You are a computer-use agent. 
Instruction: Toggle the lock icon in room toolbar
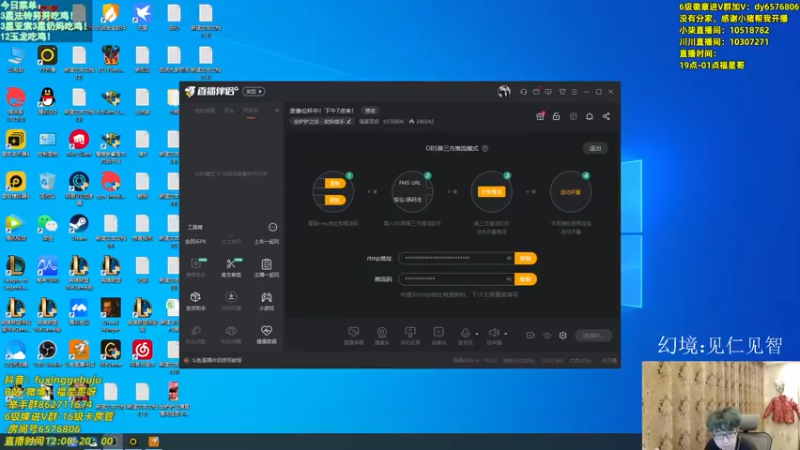coord(556,116)
